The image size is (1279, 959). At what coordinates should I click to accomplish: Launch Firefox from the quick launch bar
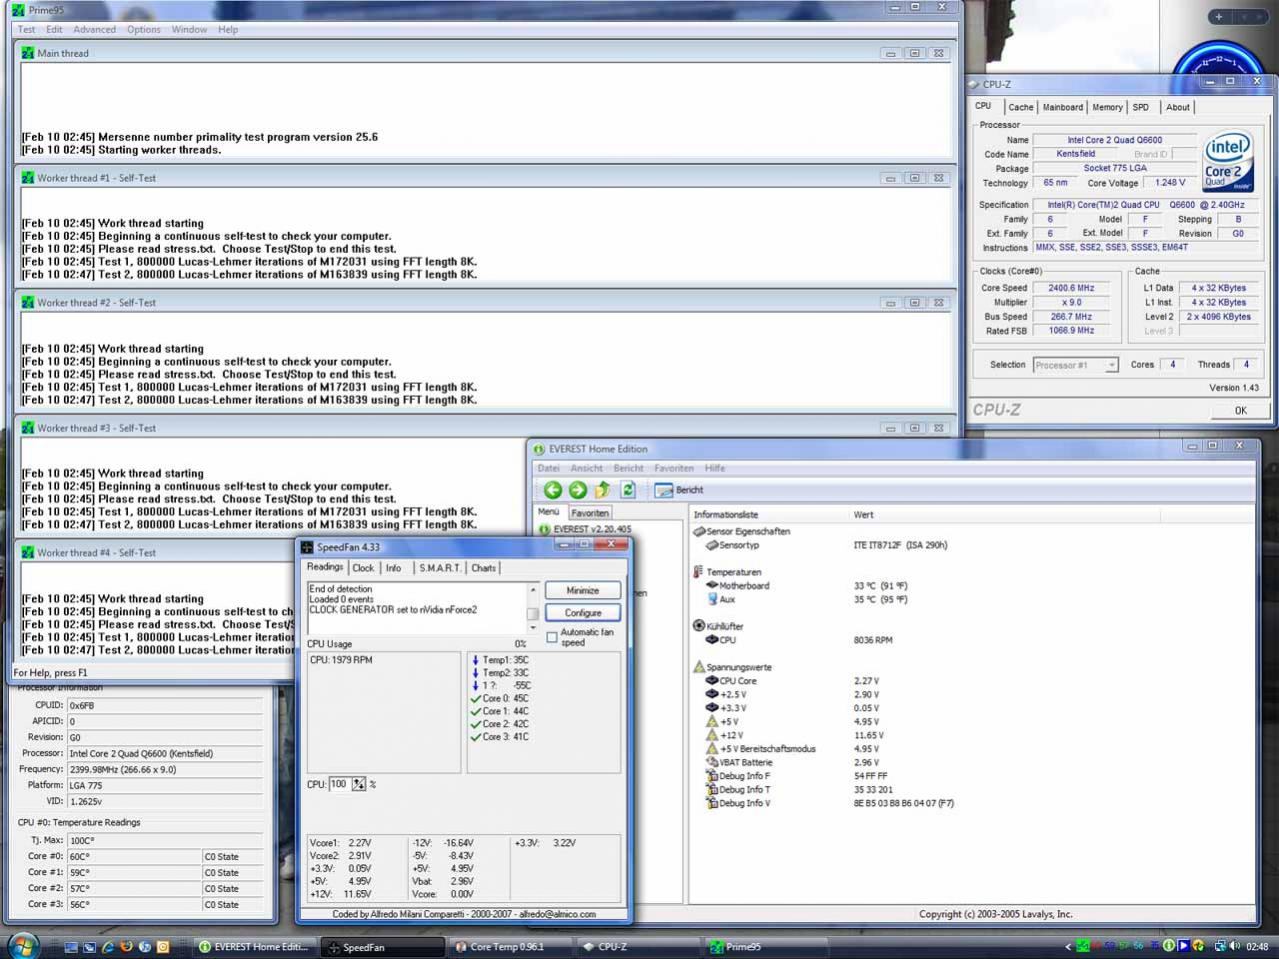pyautogui.click(x=126, y=946)
